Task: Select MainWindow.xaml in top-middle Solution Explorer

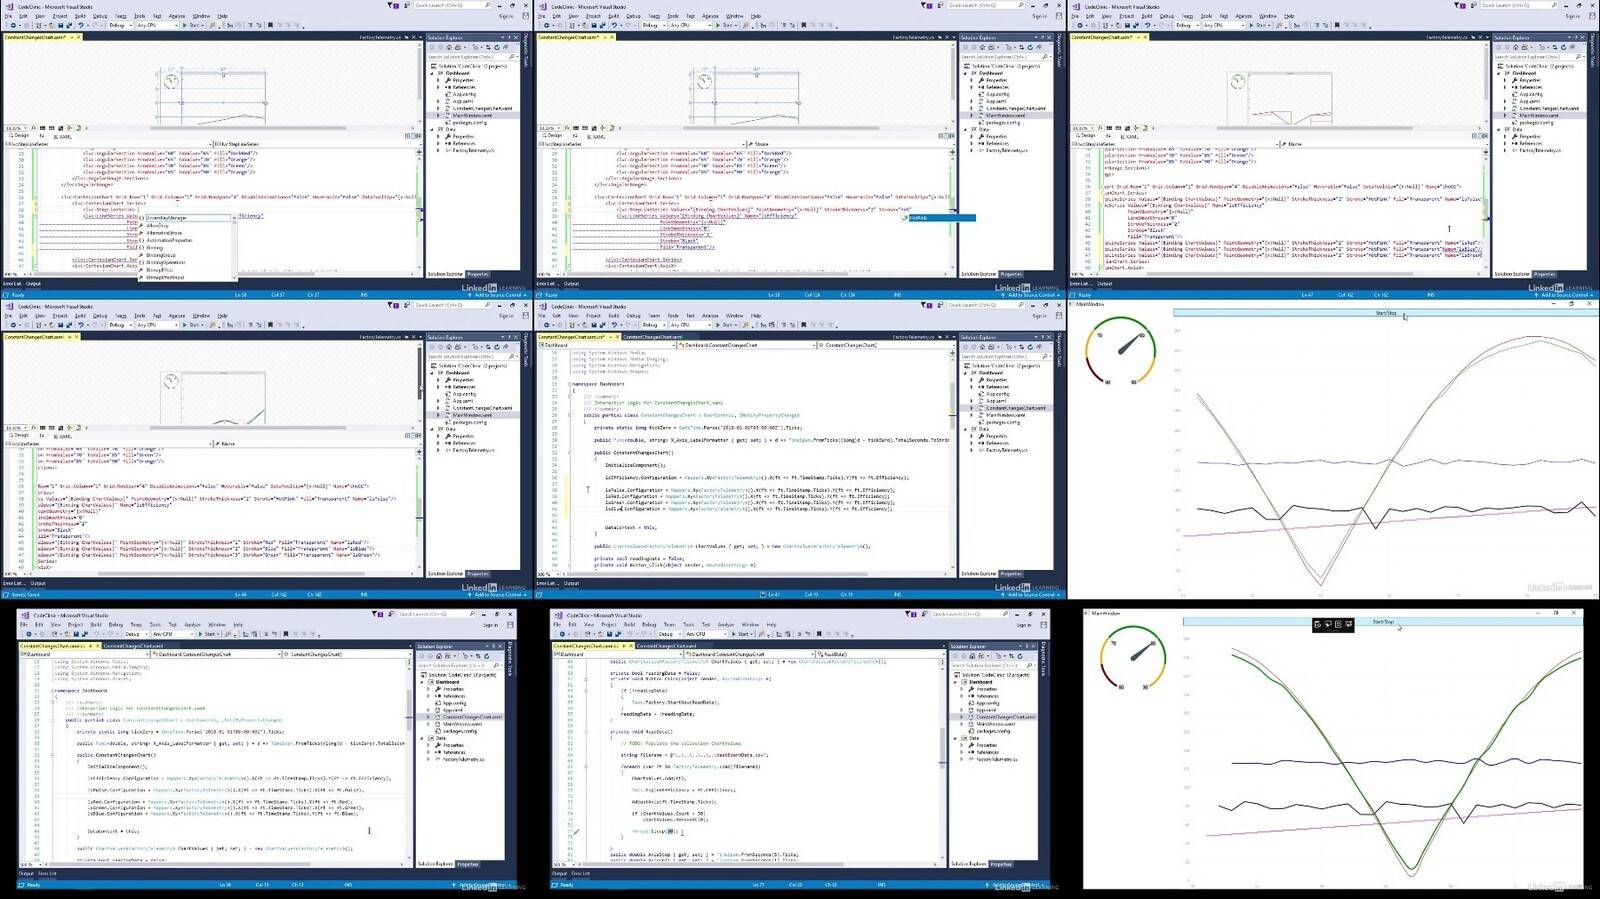Action: pos(1005,115)
